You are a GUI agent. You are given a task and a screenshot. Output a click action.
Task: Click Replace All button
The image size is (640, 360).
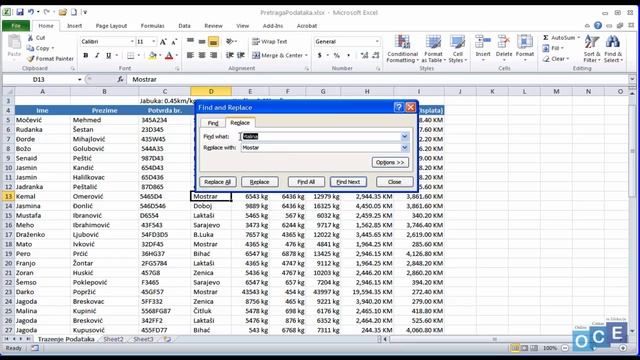click(x=218, y=182)
